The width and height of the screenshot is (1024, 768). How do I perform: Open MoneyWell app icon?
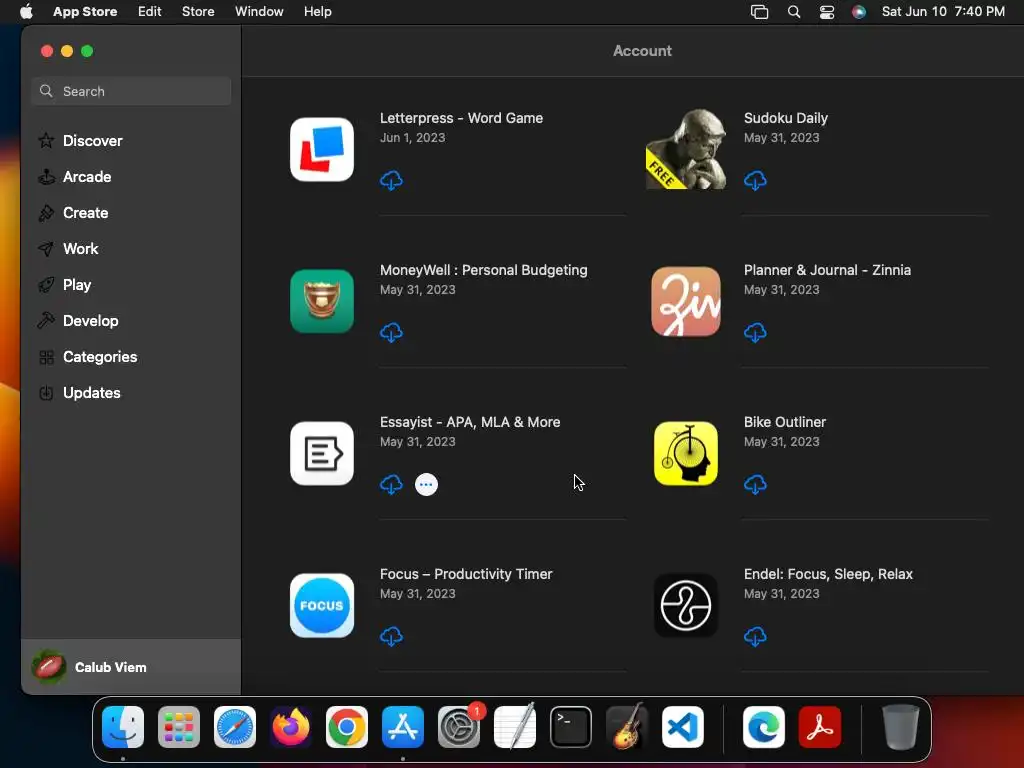click(x=322, y=302)
